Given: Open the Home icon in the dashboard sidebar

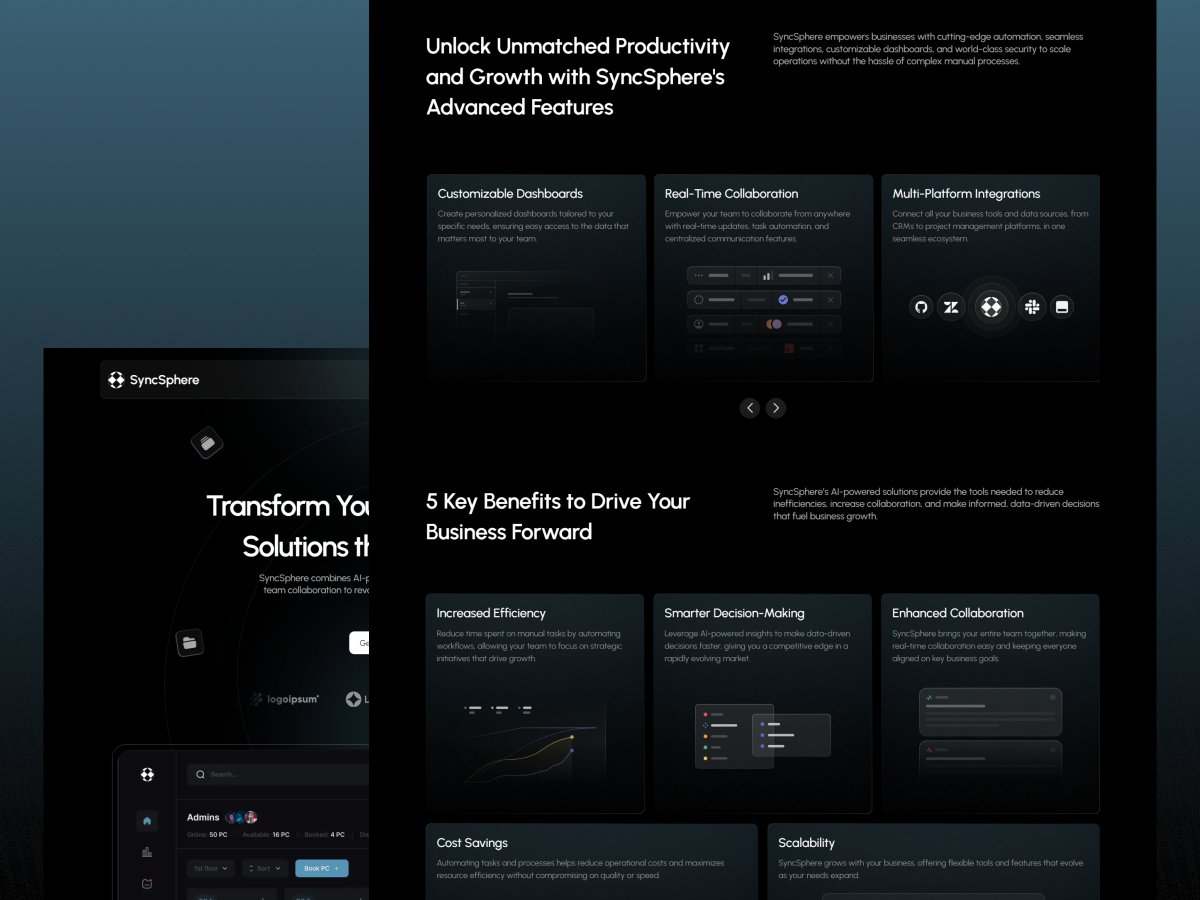Looking at the screenshot, I should tap(147, 821).
